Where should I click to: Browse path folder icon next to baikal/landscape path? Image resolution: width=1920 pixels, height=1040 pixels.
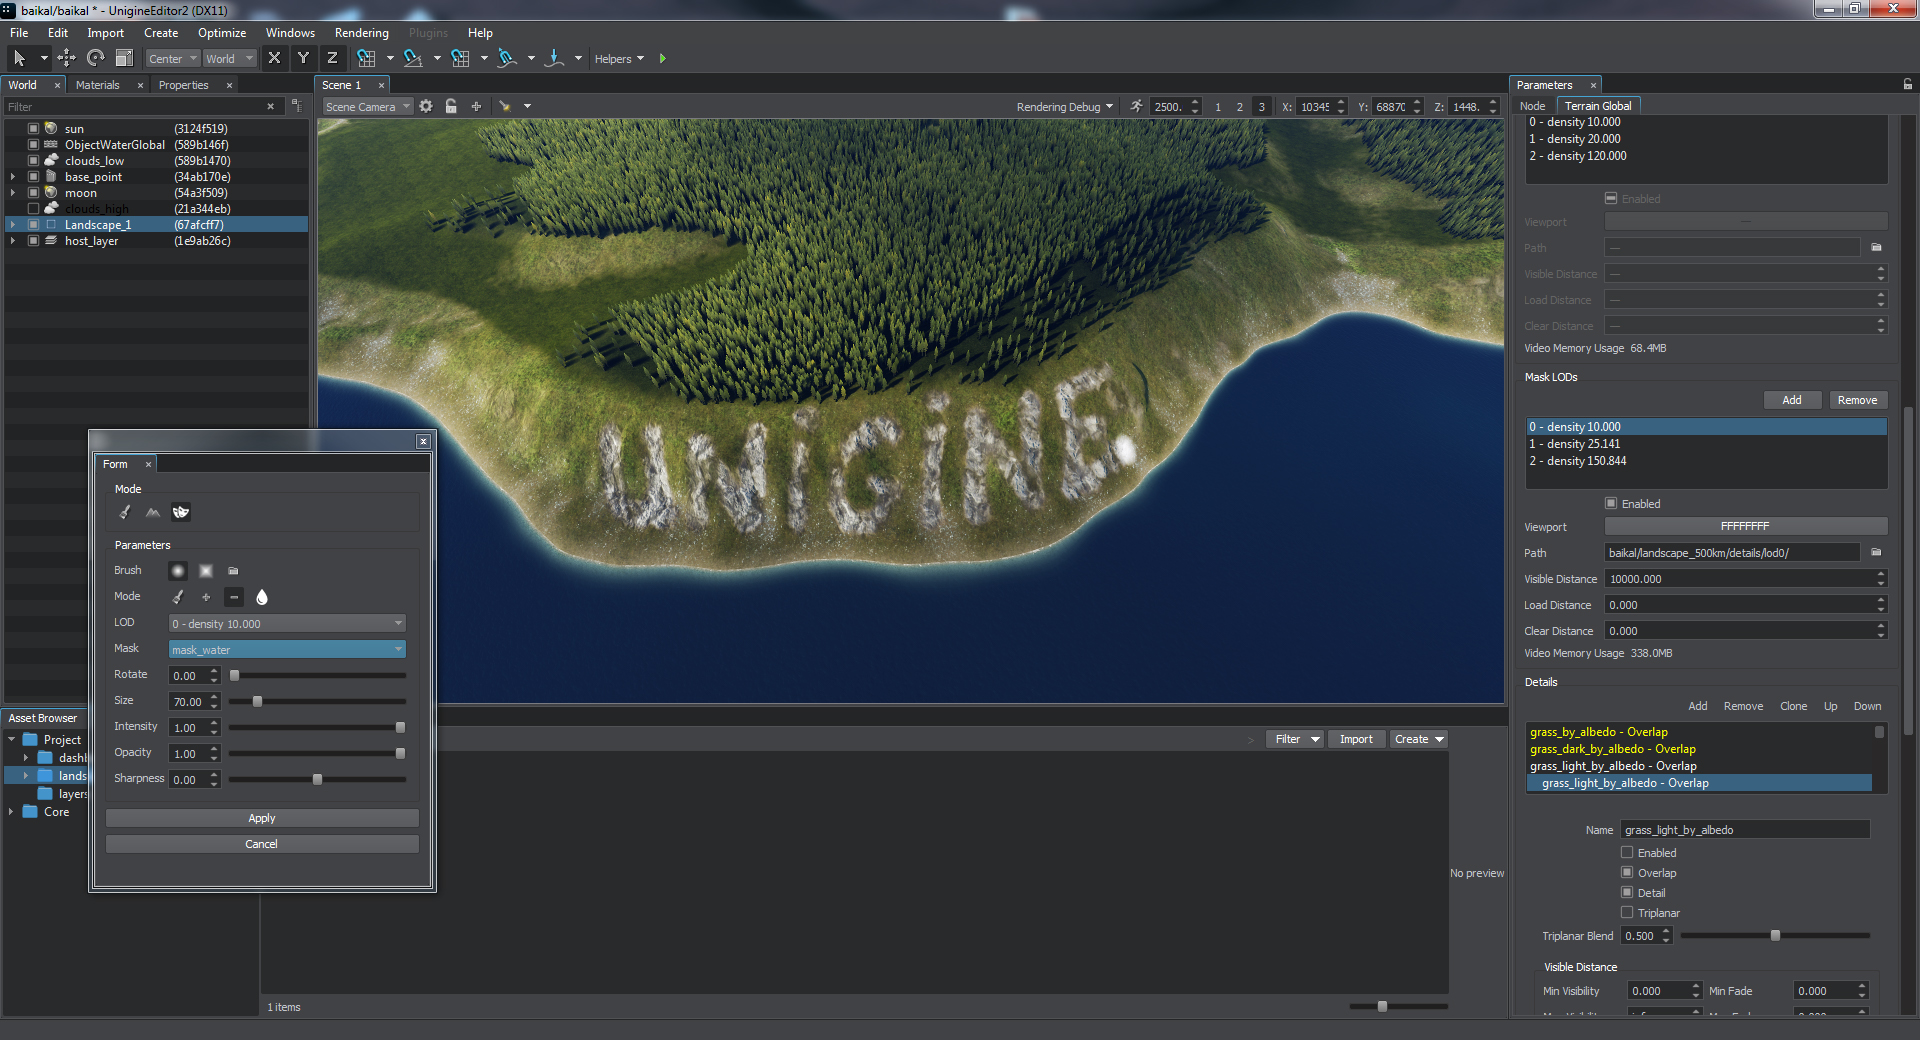pyautogui.click(x=1876, y=552)
